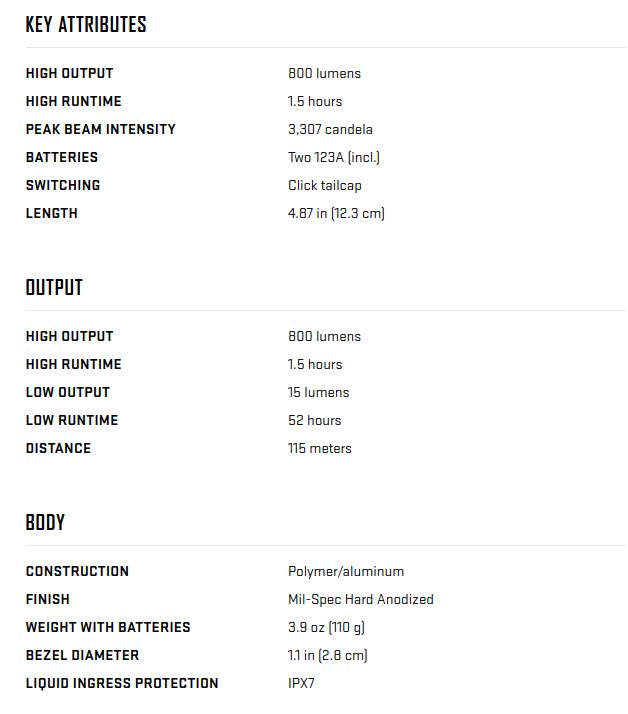Select the Mil-Spec Hard Anodized finish value
This screenshot has height=714, width=628.
(x=361, y=600)
